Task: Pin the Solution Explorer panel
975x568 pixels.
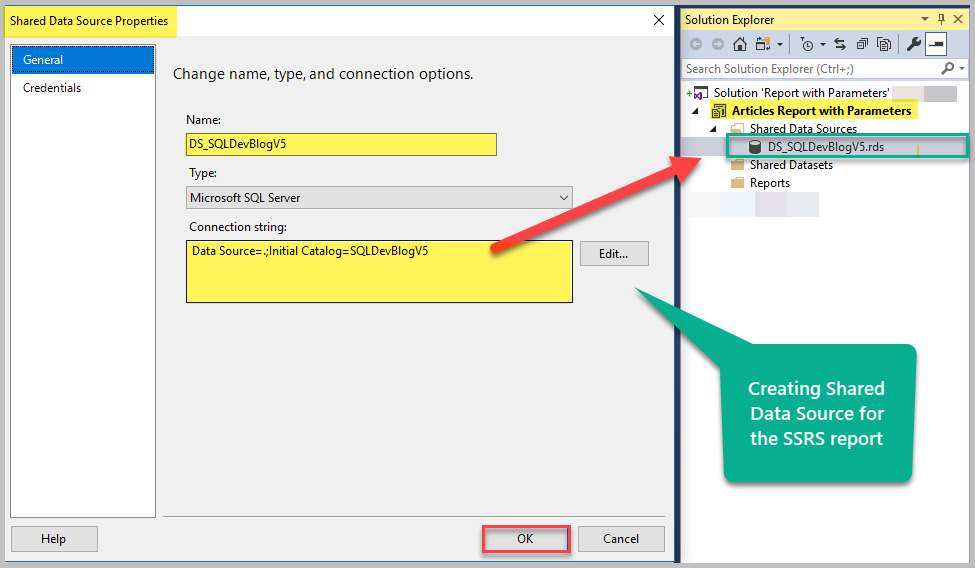Action: click(941, 19)
